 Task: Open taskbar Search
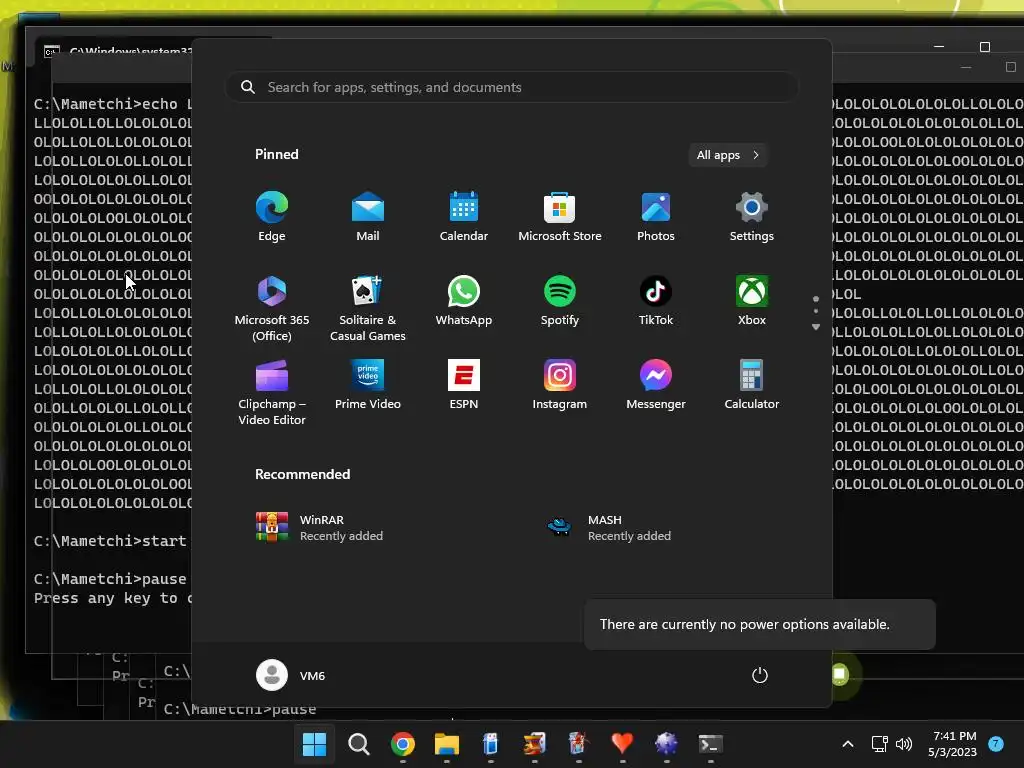(x=359, y=744)
